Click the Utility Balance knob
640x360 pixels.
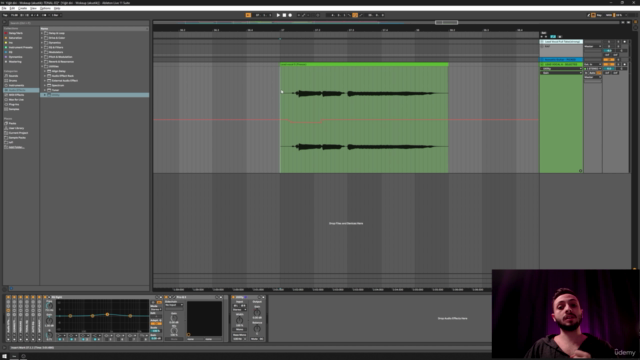click(257, 329)
